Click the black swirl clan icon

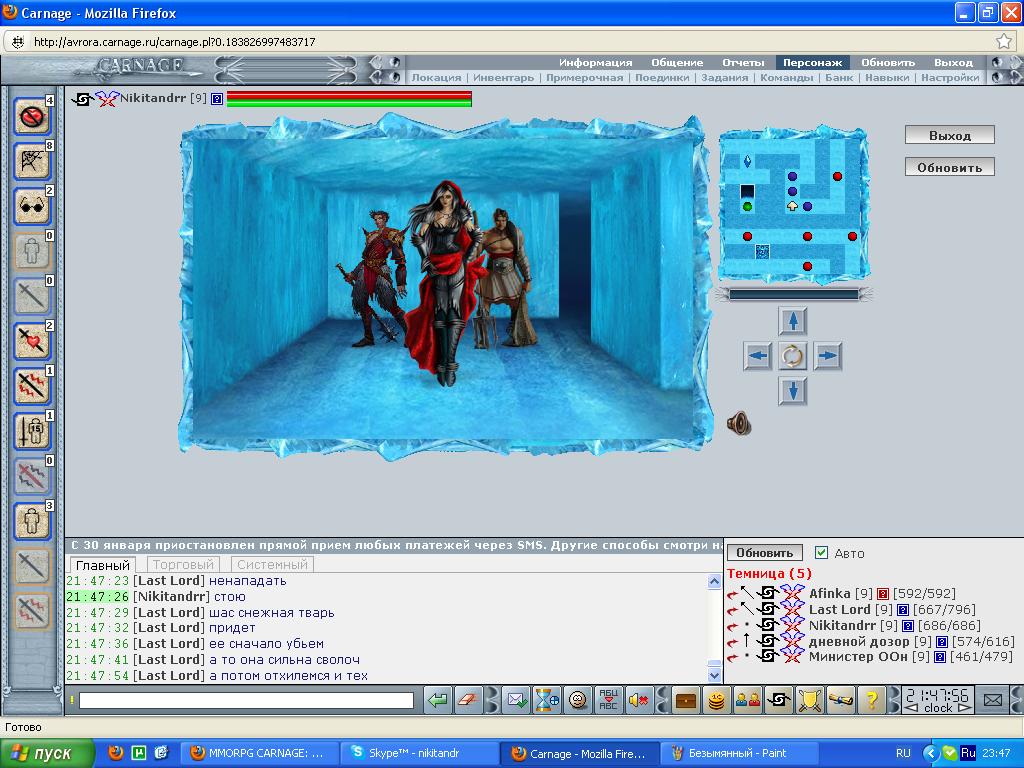click(x=778, y=701)
